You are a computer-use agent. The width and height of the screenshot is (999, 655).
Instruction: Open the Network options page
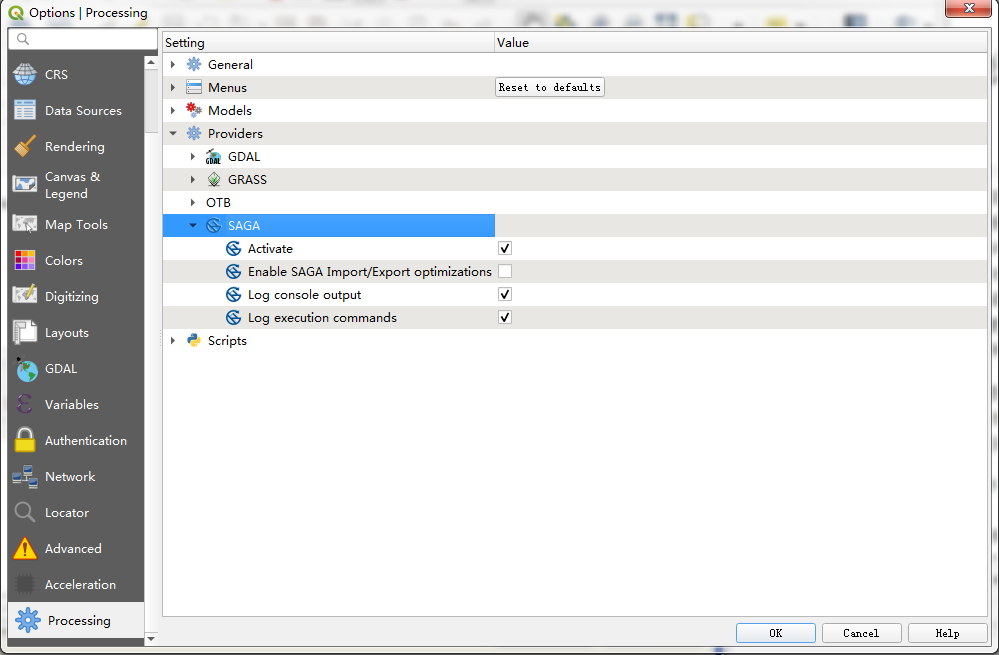(76, 477)
